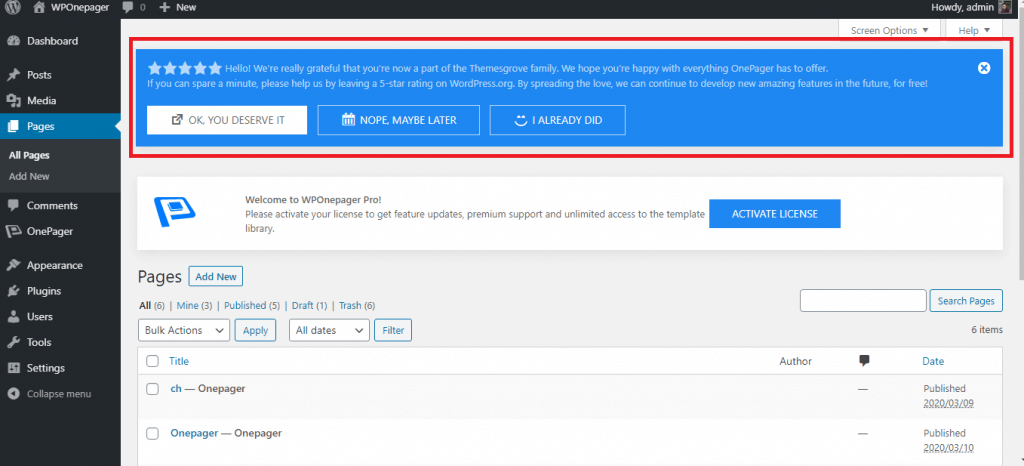This screenshot has width=1024, height=466.
Task: Click Add New button beside Pages heading
Action: (216, 277)
